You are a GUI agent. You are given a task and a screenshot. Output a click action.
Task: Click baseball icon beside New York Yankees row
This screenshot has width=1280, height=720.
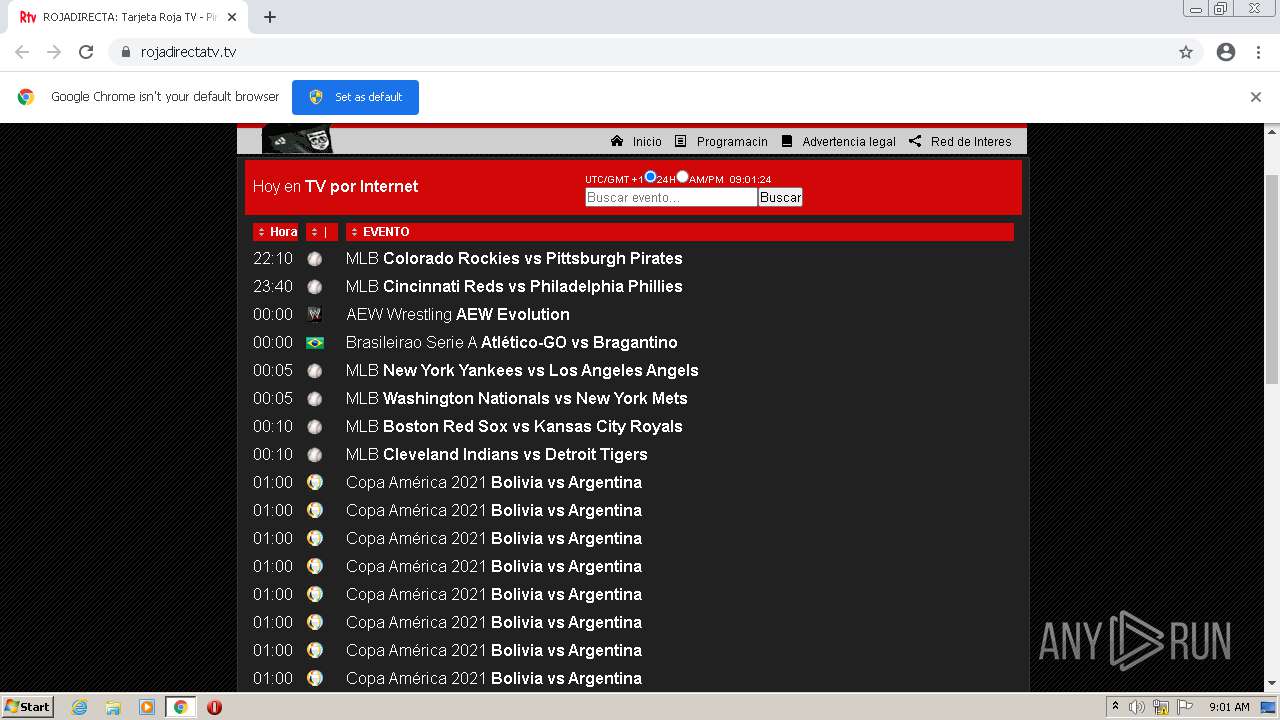pos(315,371)
